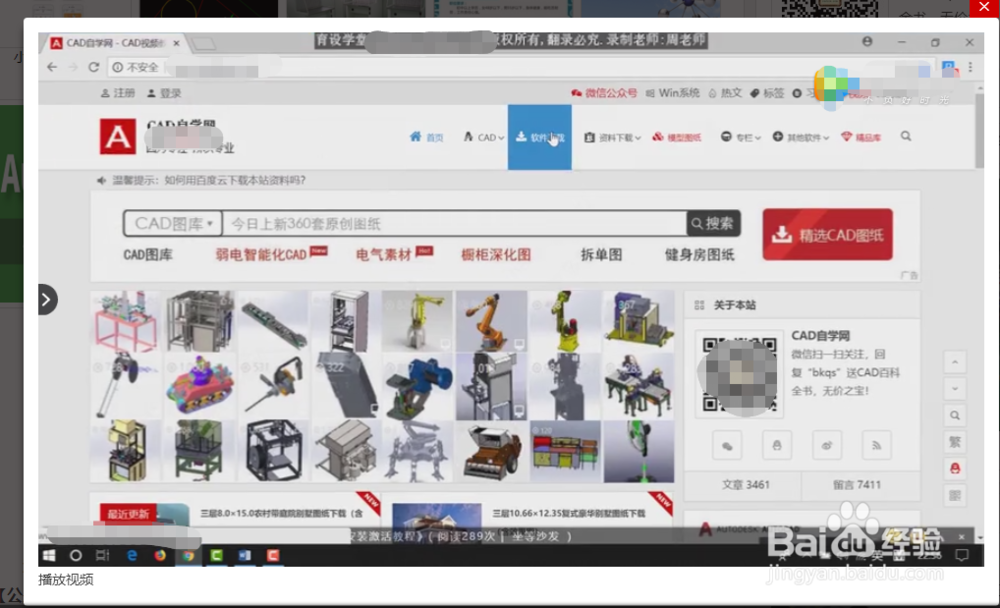Click the floating sidebar search icon
The image size is (1000, 608).
tap(955, 416)
